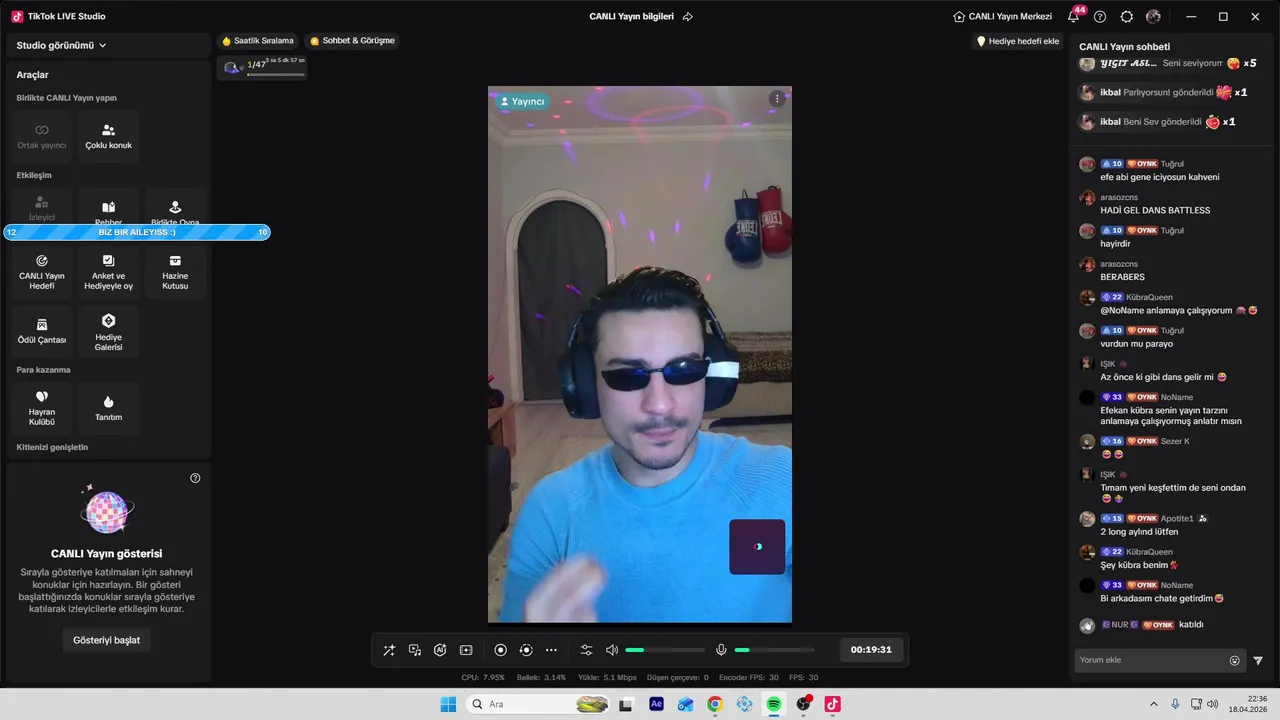The height and width of the screenshot is (720, 1280).
Task: Open the notifications bell with 44 badge
Action: [1074, 16]
